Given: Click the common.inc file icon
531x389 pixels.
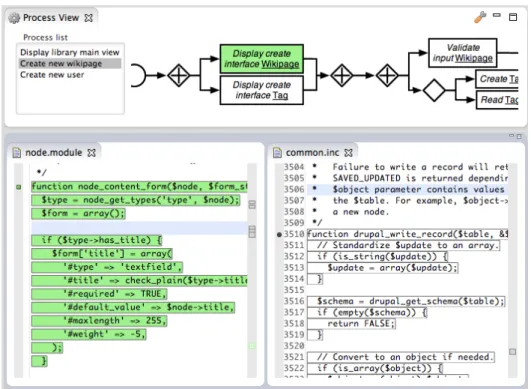Looking at the screenshot, I should coord(277,153).
